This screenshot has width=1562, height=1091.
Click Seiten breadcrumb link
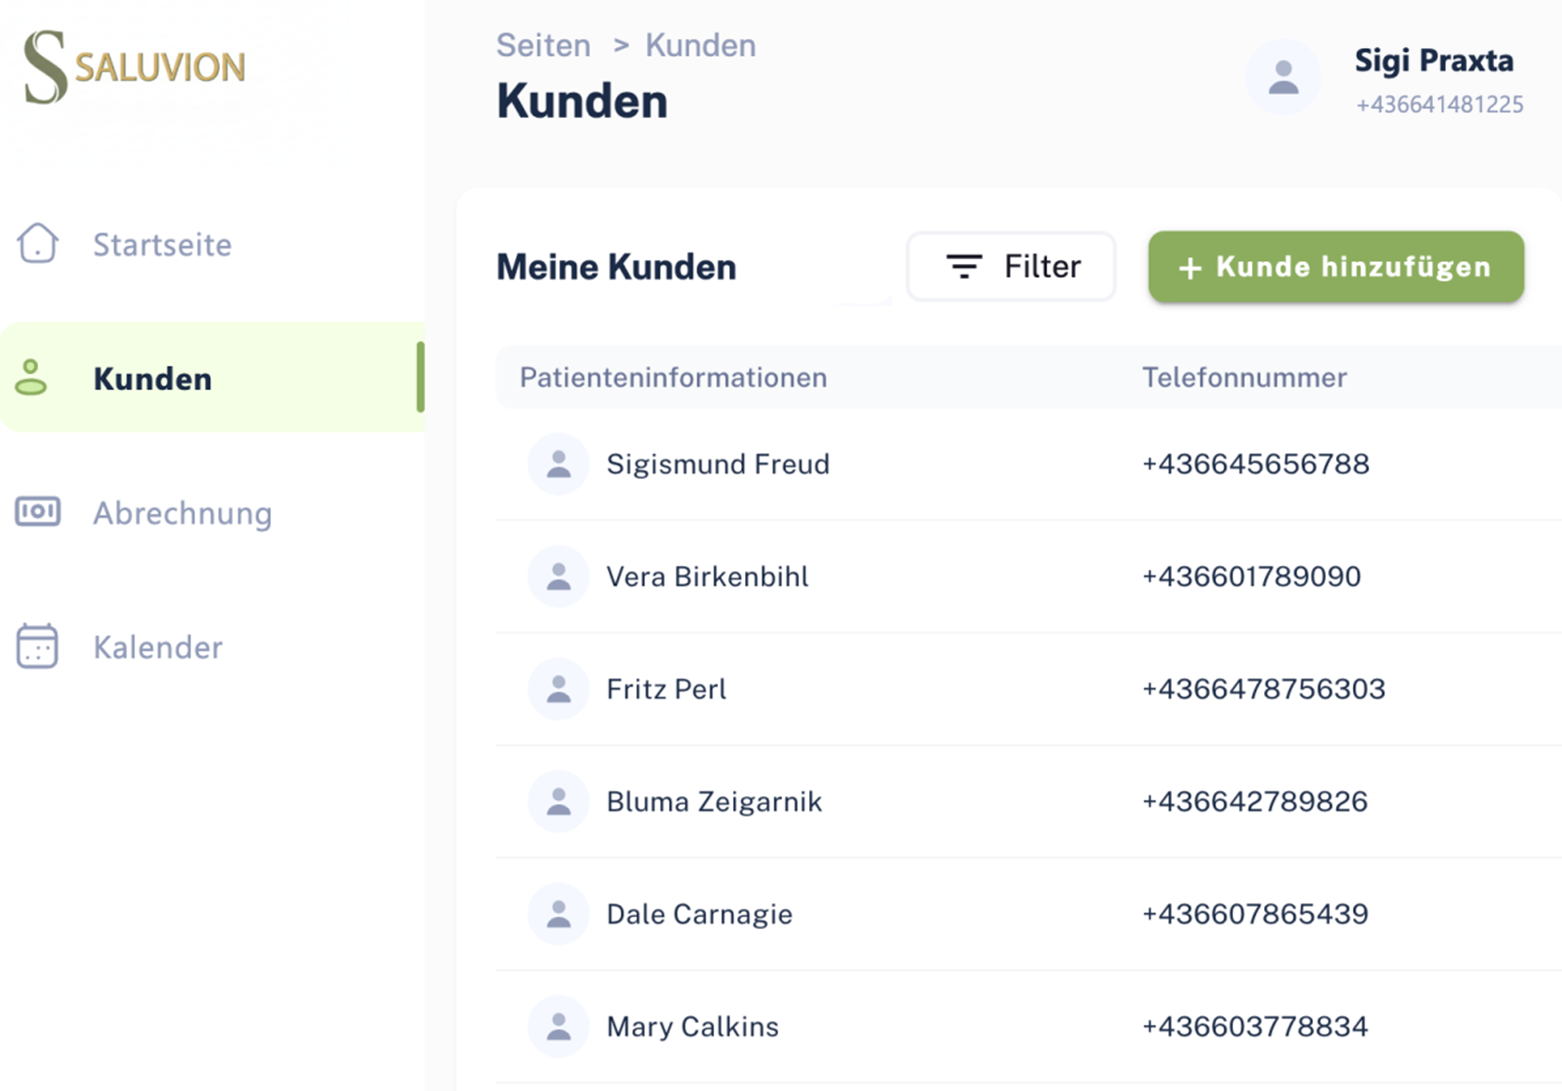point(543,46)
